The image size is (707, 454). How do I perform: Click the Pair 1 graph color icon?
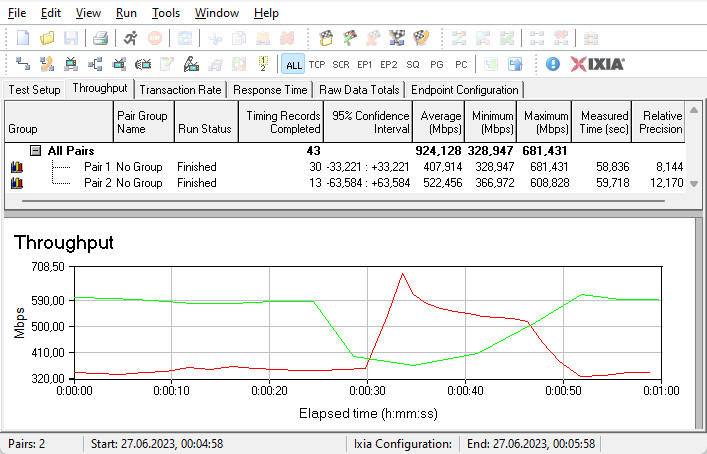[x=17, y=167]
